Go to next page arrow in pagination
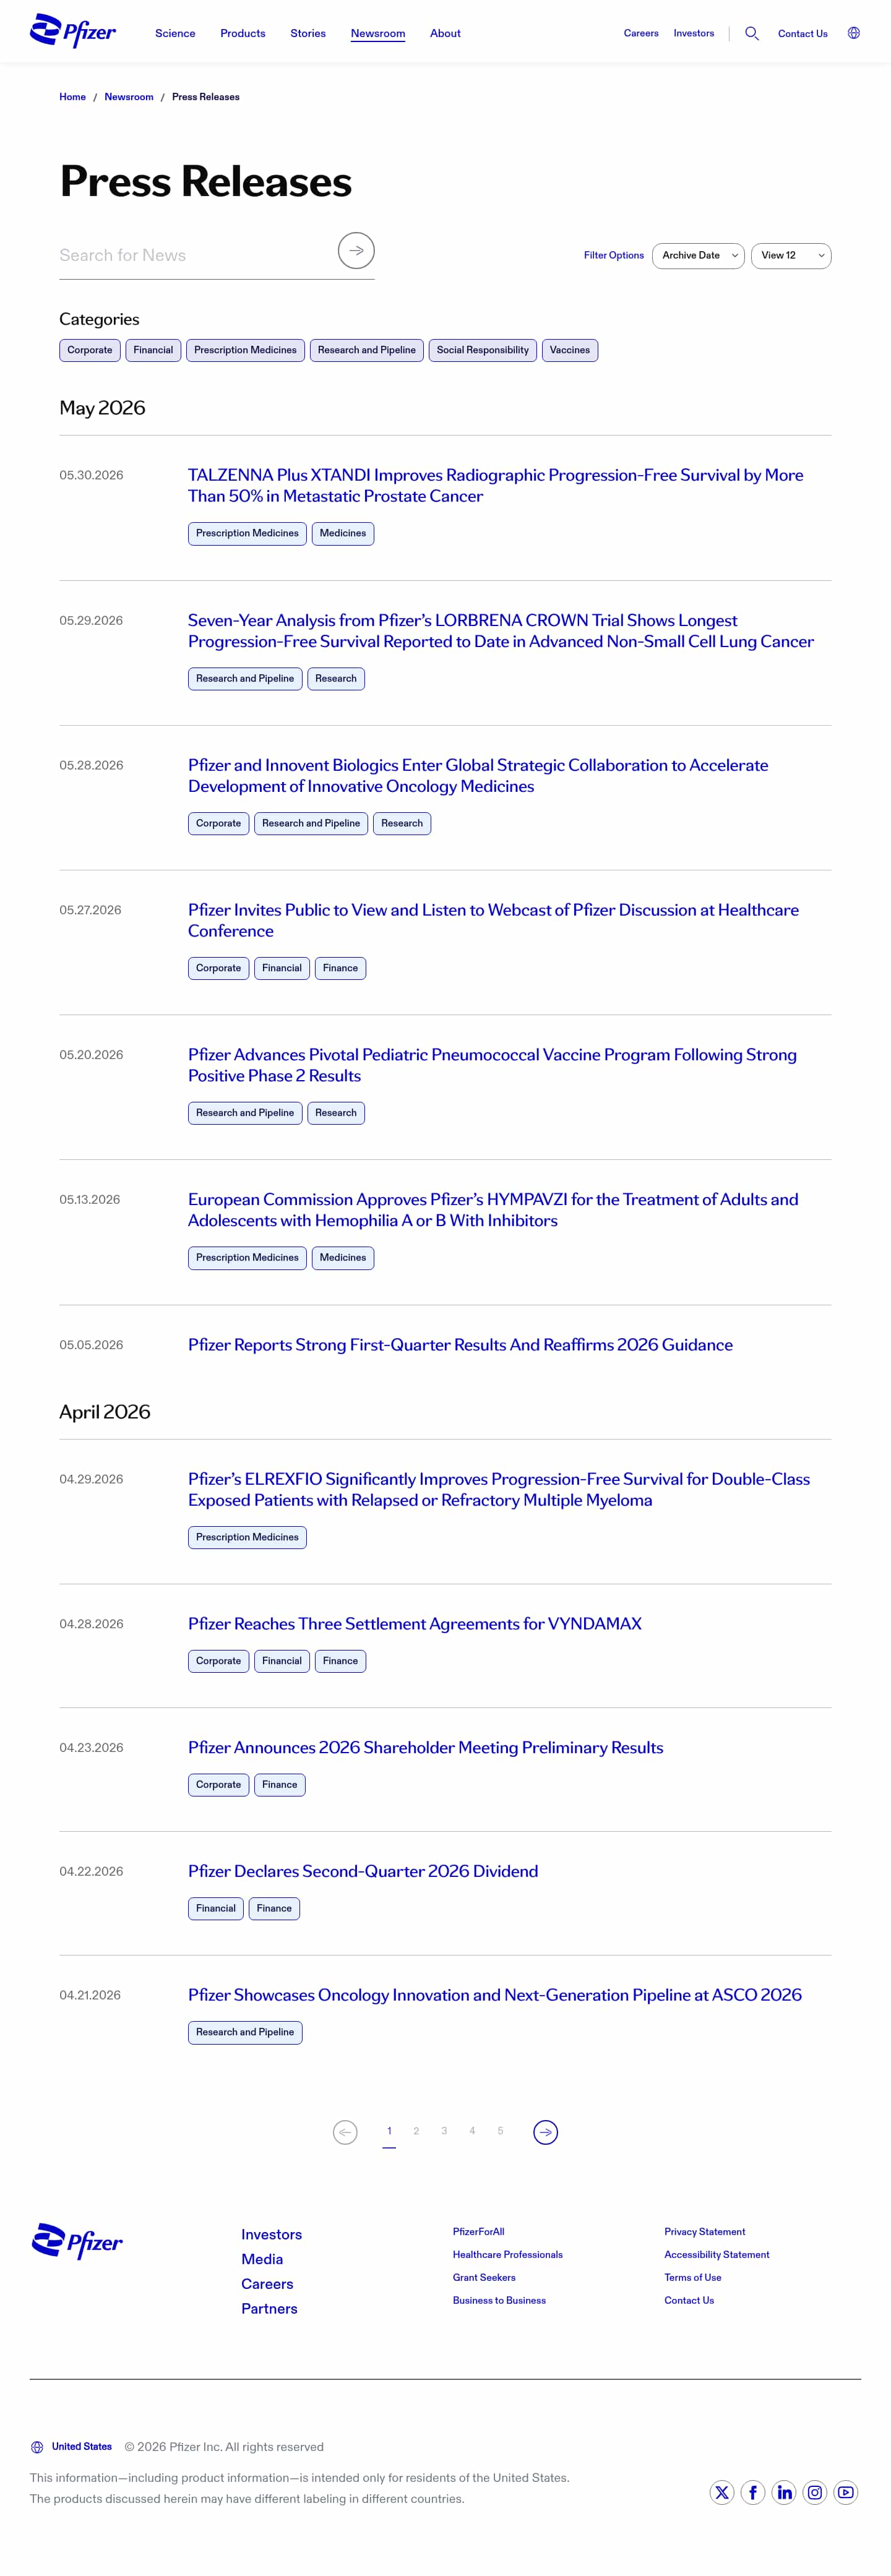Screen dimensions: 891x2576 tap(545, 2132)
